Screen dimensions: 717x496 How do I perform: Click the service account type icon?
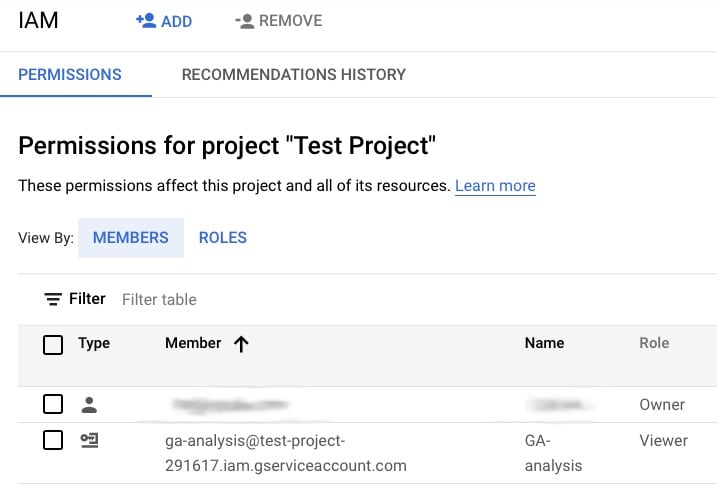[x=89, y=440]
